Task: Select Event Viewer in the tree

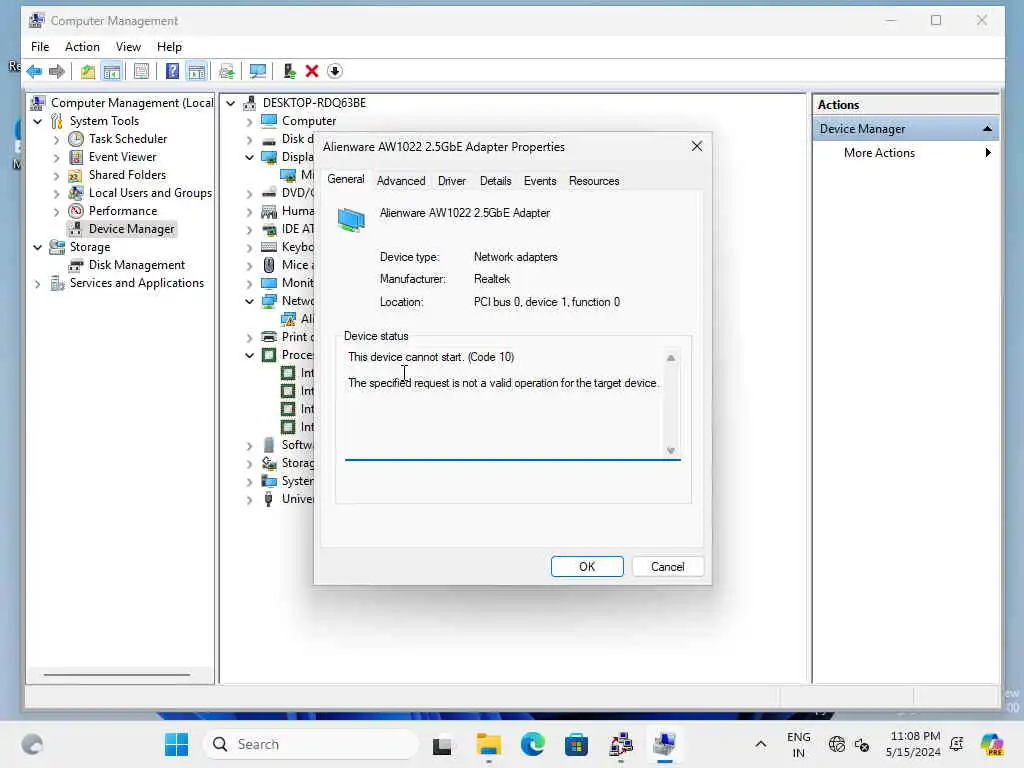Action: pos(123,157)
